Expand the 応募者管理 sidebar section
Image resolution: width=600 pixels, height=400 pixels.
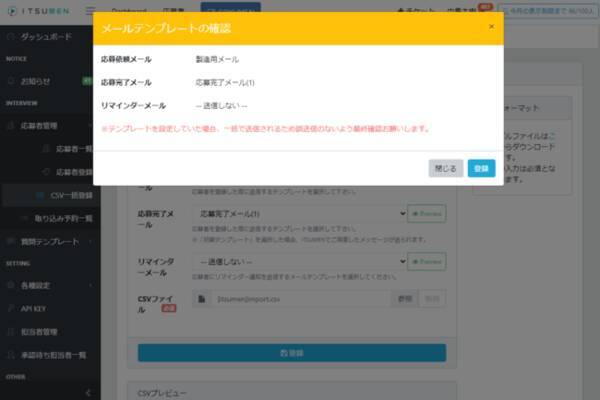tap(50, 126)
